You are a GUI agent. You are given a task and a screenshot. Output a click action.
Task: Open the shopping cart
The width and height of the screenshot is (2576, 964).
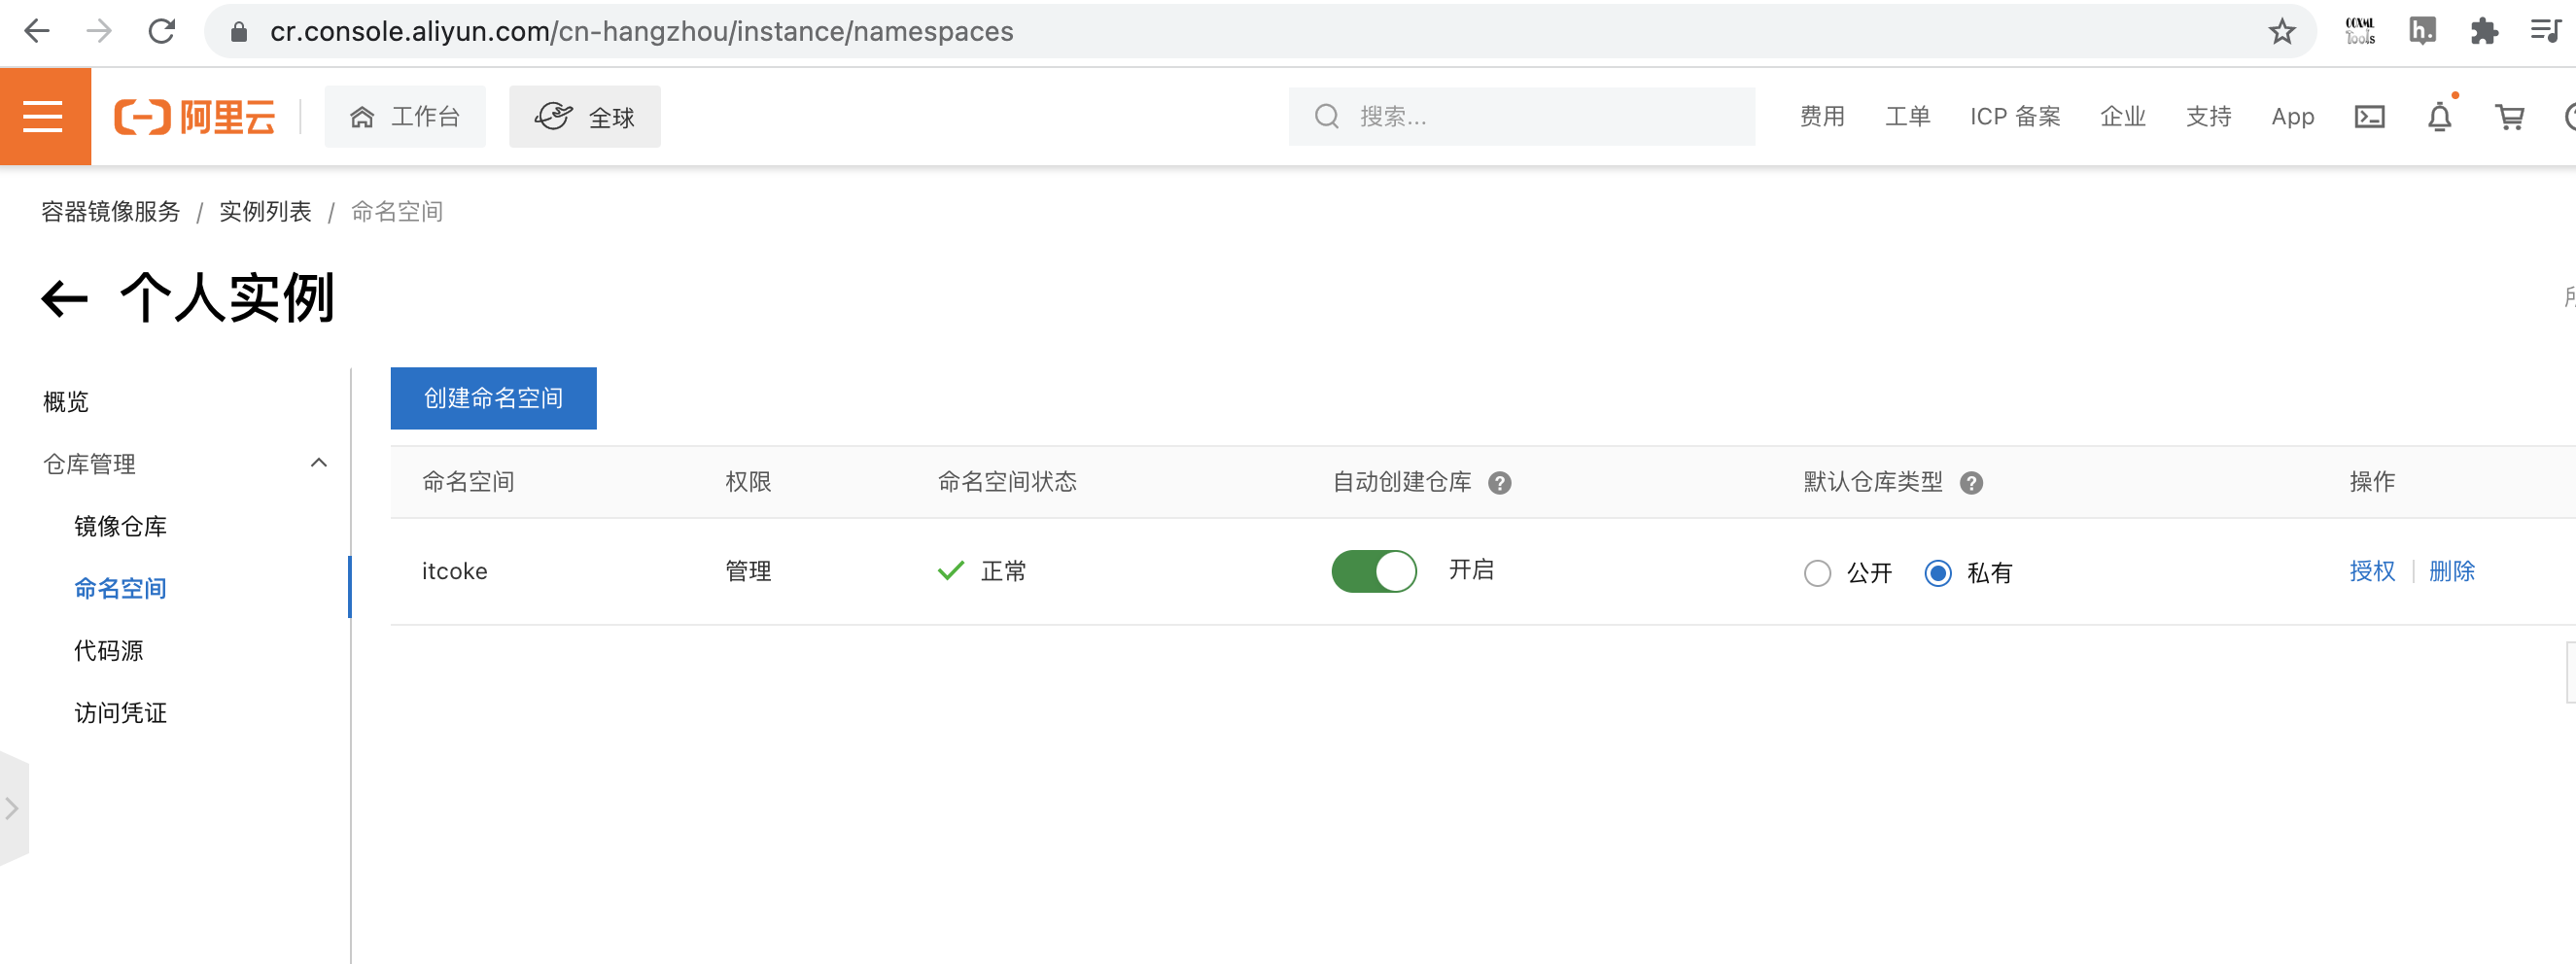2509,117
